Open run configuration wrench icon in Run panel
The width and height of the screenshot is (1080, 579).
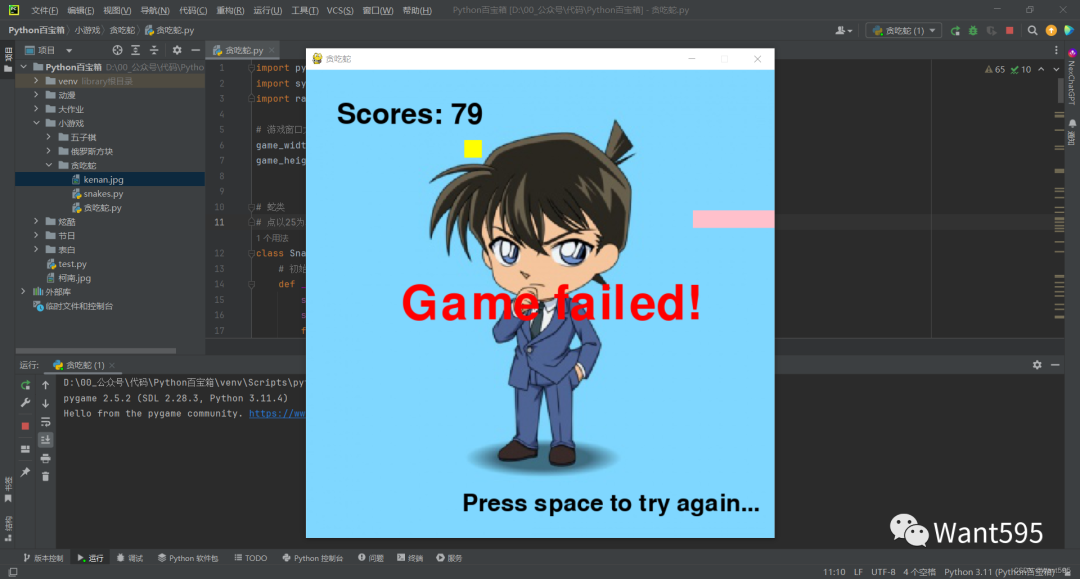pyautogui.click(x=25, y=403)
